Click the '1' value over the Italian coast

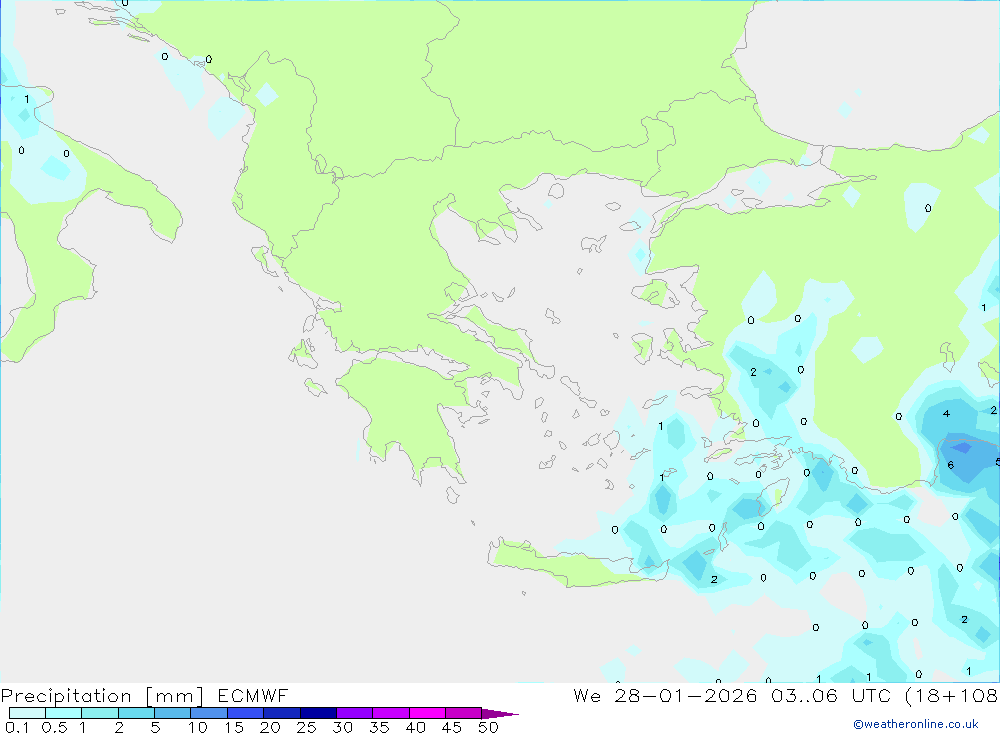[27, 99]
